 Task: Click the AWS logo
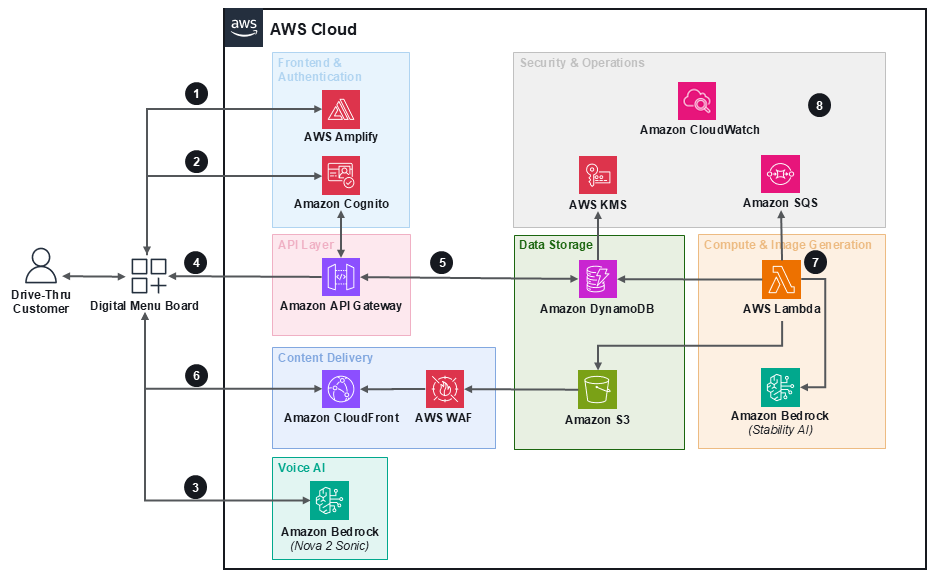click(244, 28)
